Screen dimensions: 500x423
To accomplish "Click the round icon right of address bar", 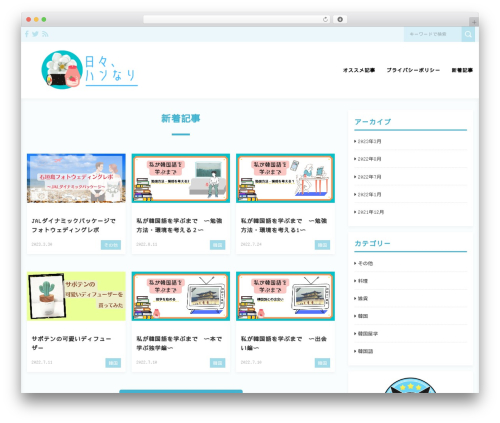I will tap(340, 20).
